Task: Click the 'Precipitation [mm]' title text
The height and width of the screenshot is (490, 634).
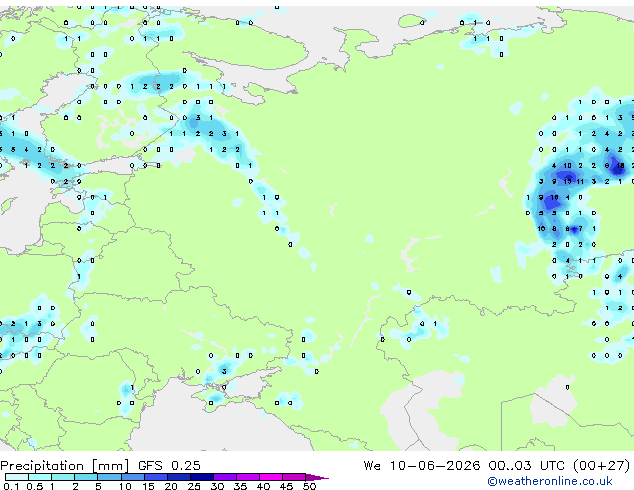Action: [65, 466]
